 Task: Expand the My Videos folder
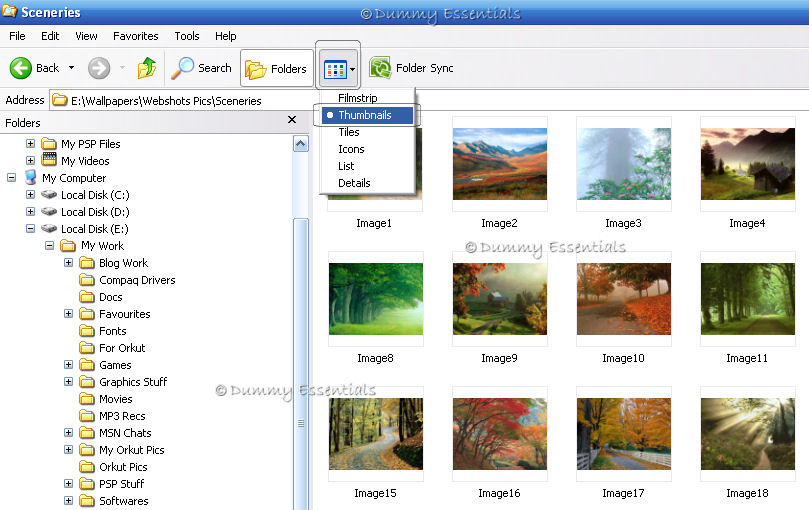click(x=30, y=161)
